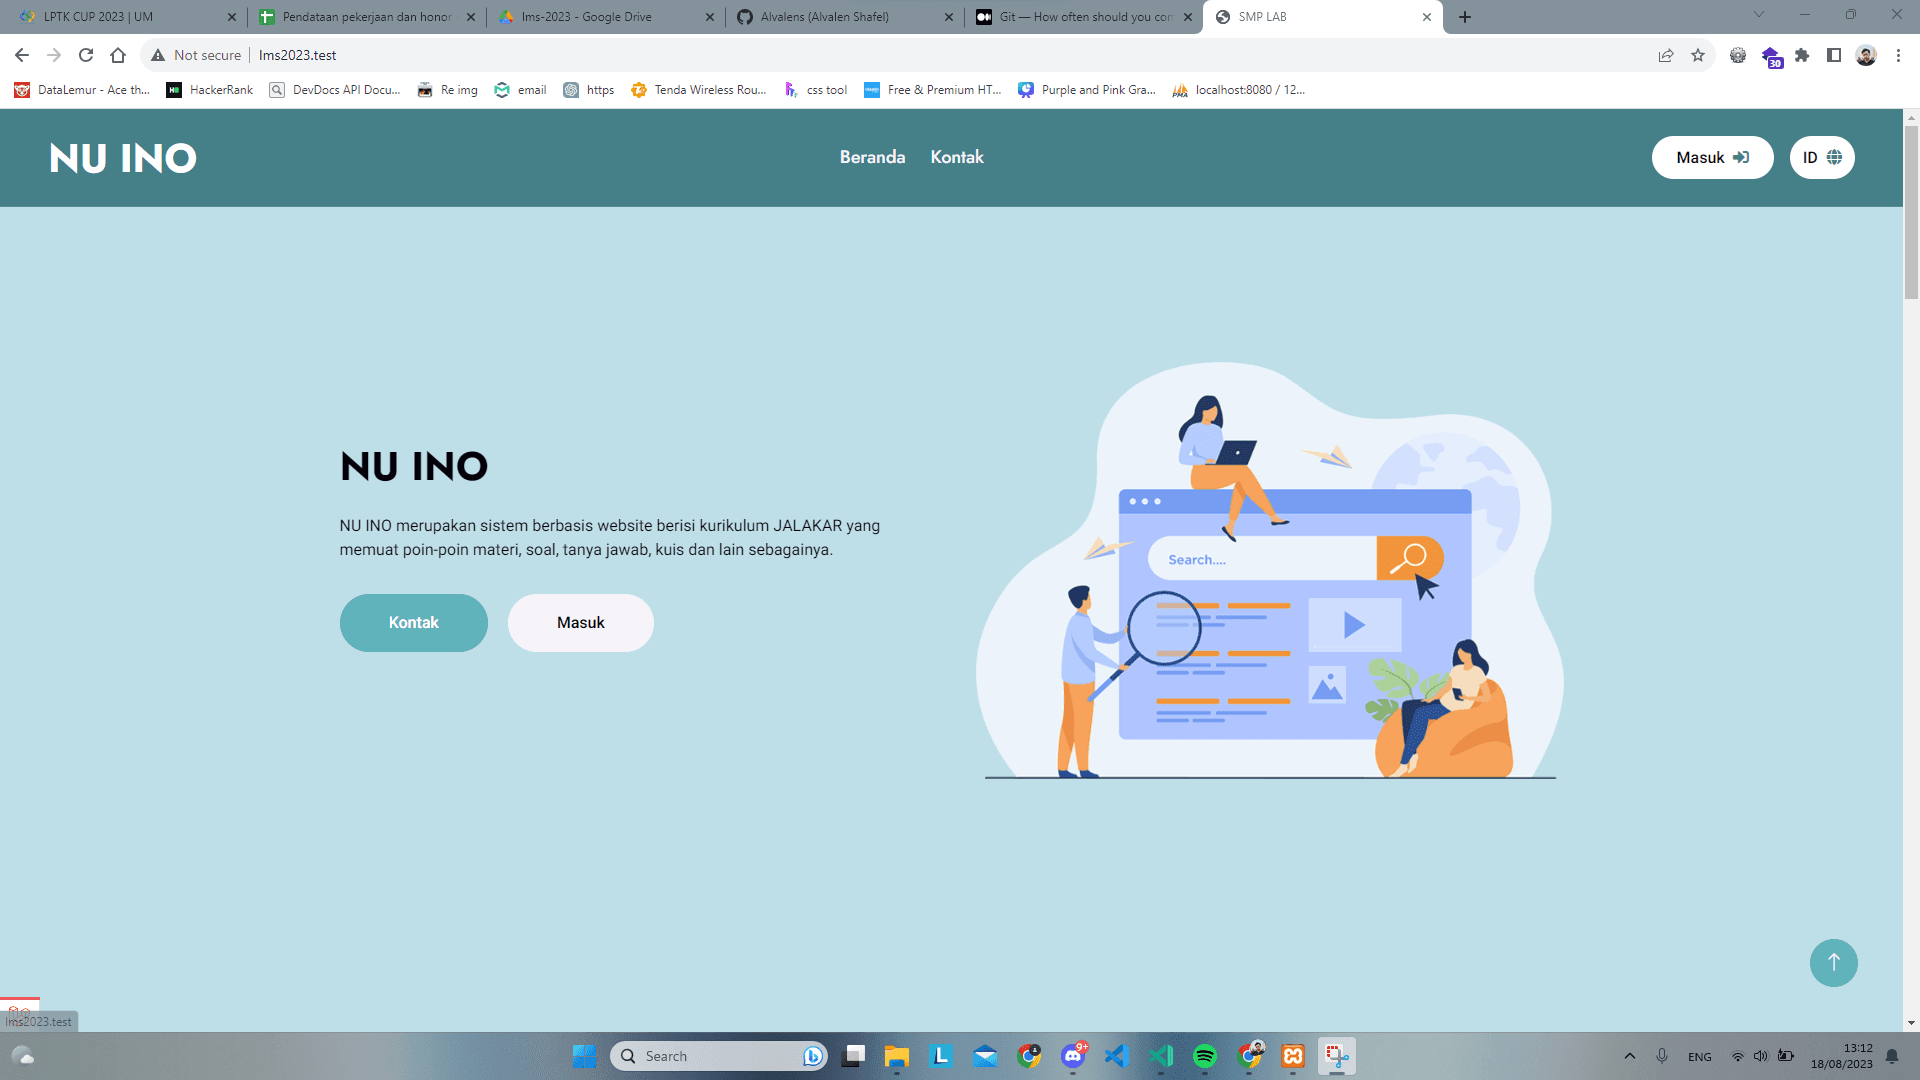Bookmark this page with star icon
The width and height of the screenshot is (1920, 1080).
[x=1698, y=55]
